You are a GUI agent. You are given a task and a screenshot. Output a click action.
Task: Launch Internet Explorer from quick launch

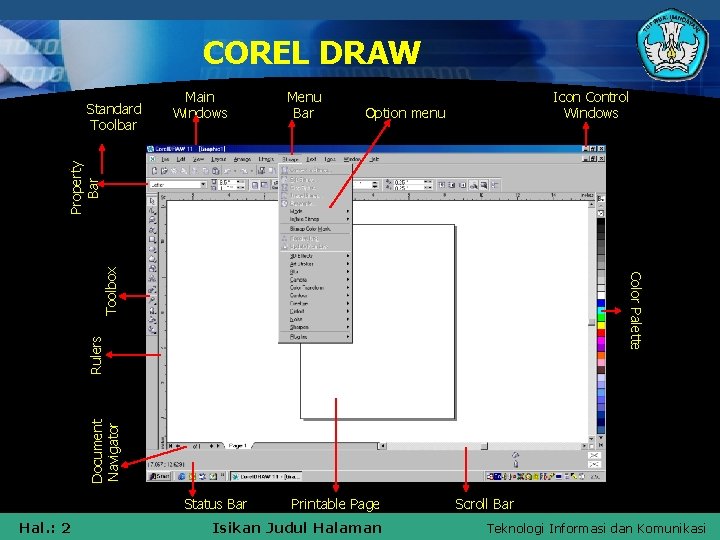click(181, 477)
